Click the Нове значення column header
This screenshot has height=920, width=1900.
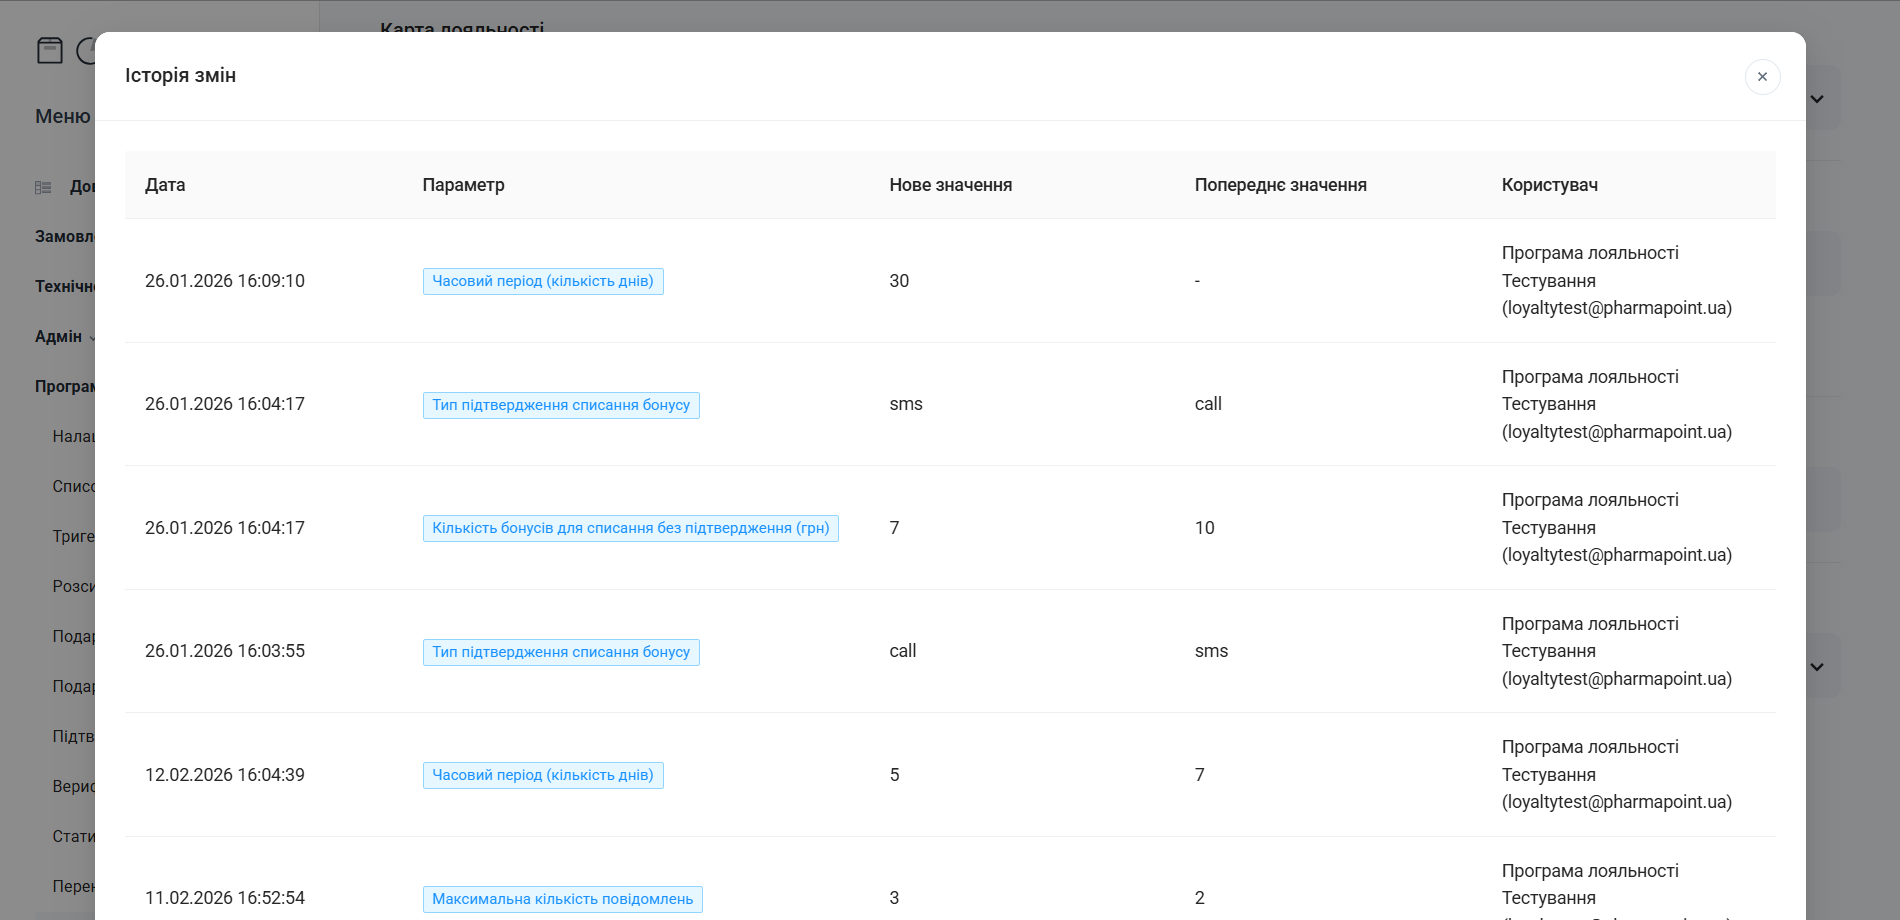pos(950,185)
